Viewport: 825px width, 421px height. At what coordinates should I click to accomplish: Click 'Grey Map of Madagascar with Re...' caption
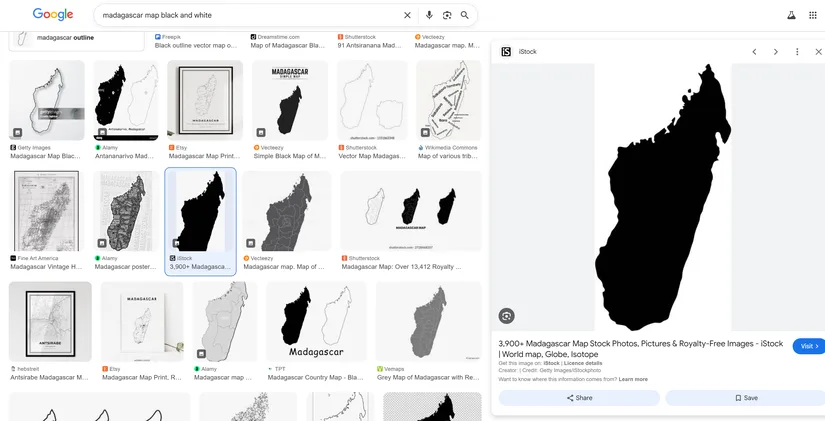tap(428, 377)
